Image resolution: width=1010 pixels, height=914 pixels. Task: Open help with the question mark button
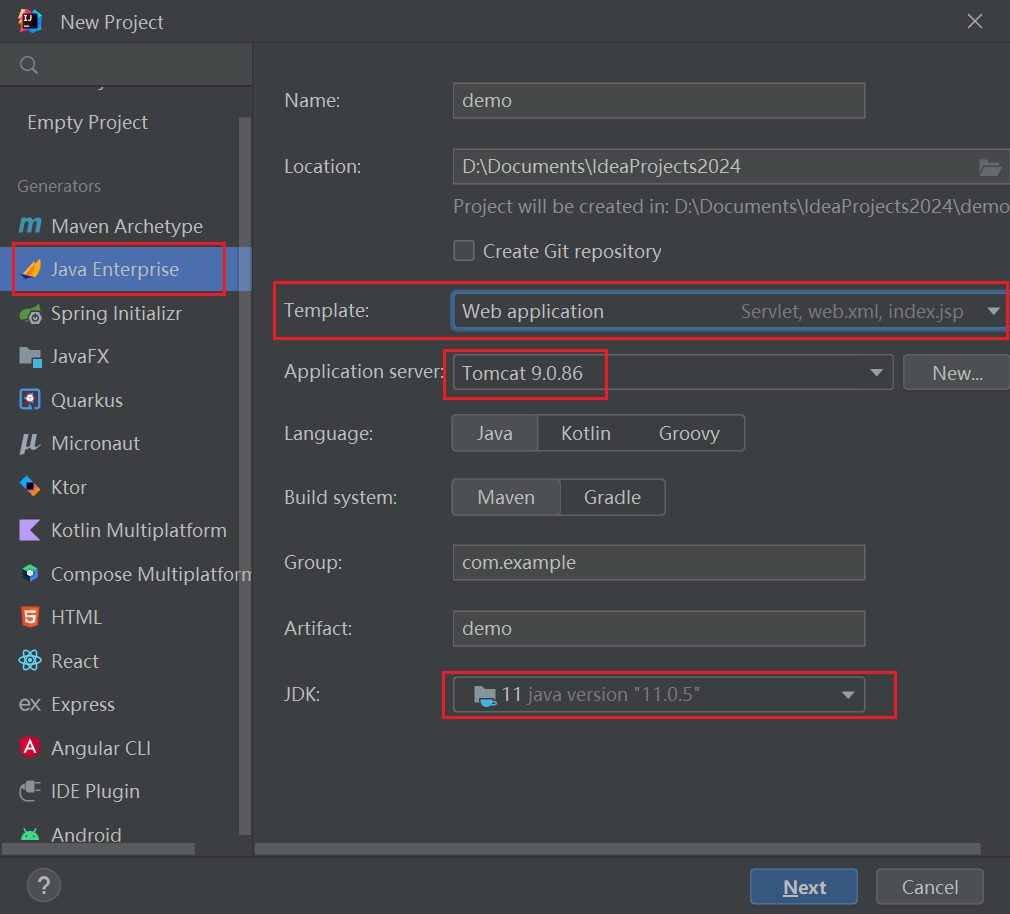(x=44, y=886)
